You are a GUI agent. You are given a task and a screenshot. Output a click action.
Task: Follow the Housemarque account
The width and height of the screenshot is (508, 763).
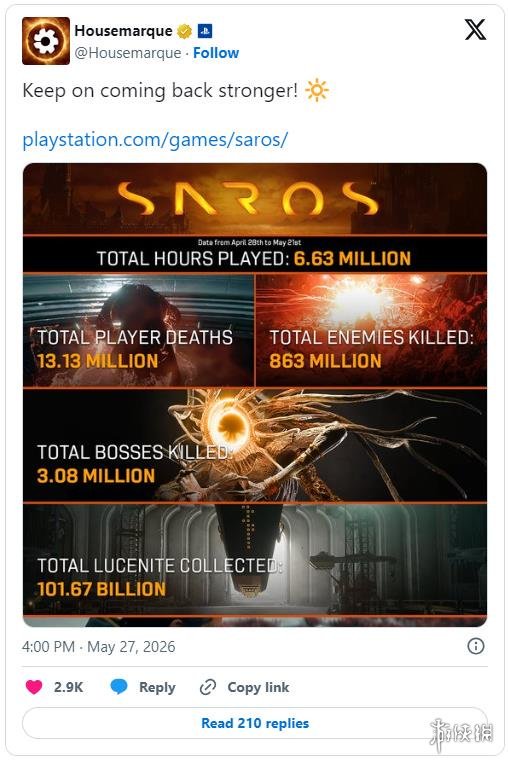(x=216, y=53)
